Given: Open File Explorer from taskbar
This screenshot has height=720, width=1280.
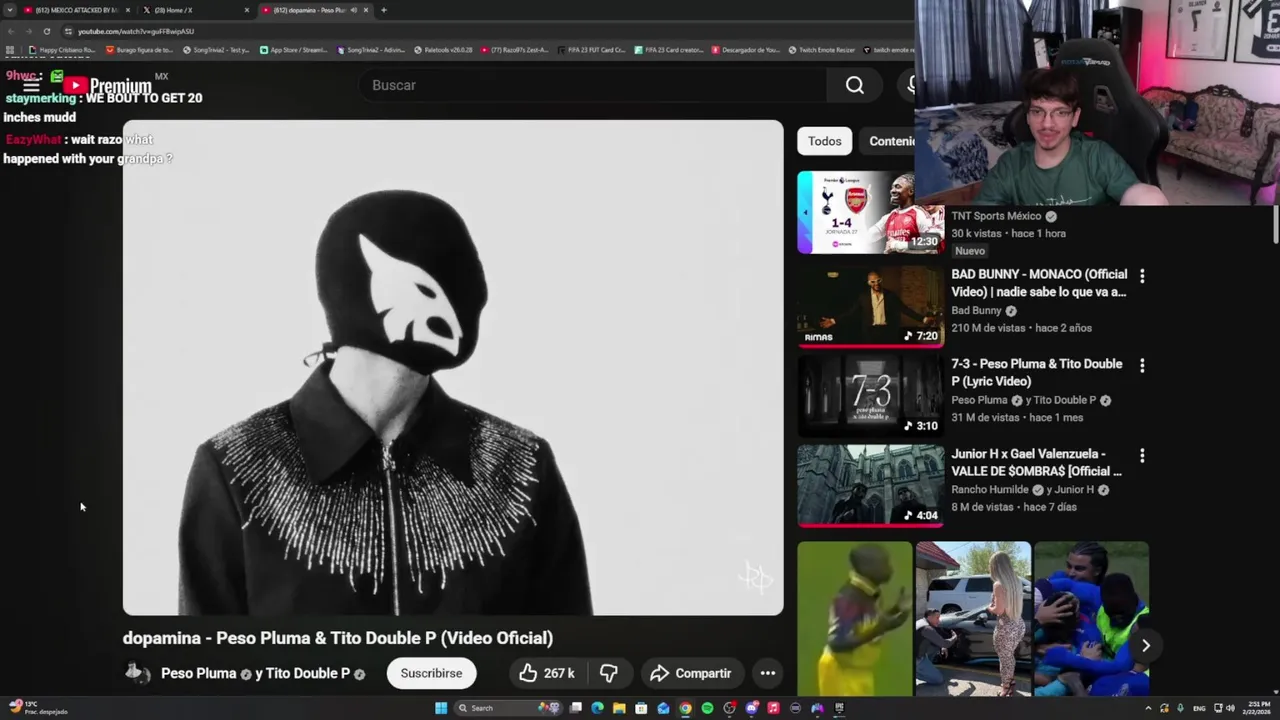Looking at the screenshot, I should click(x=619, y=708).
